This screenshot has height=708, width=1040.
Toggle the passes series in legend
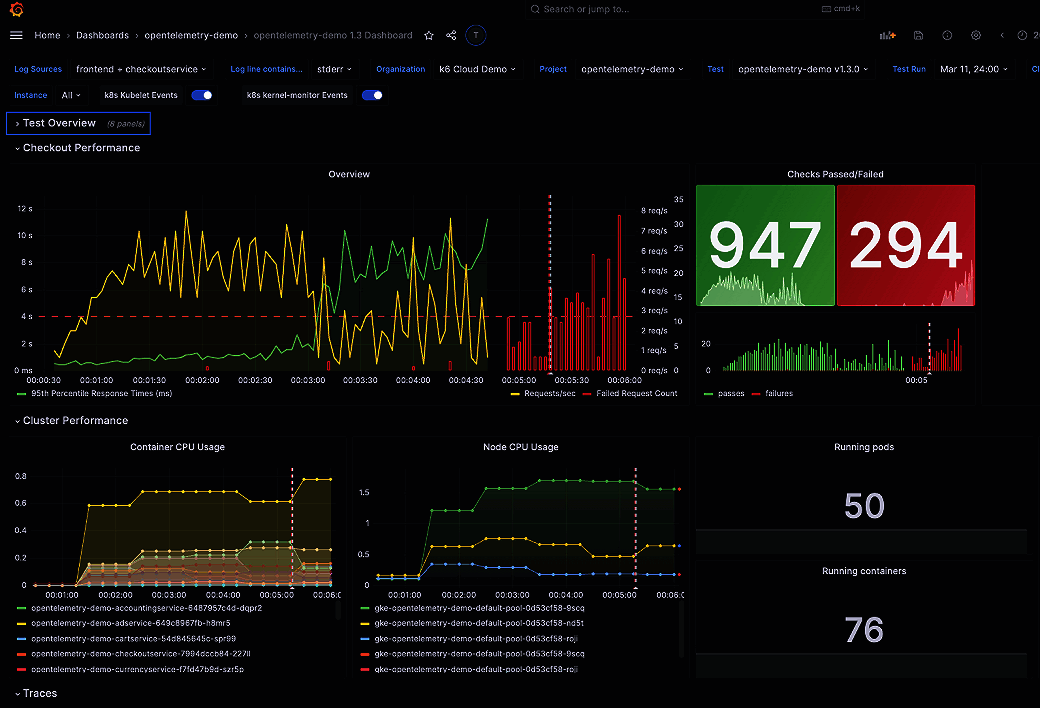pyautogui.click(x=730, y=394)
